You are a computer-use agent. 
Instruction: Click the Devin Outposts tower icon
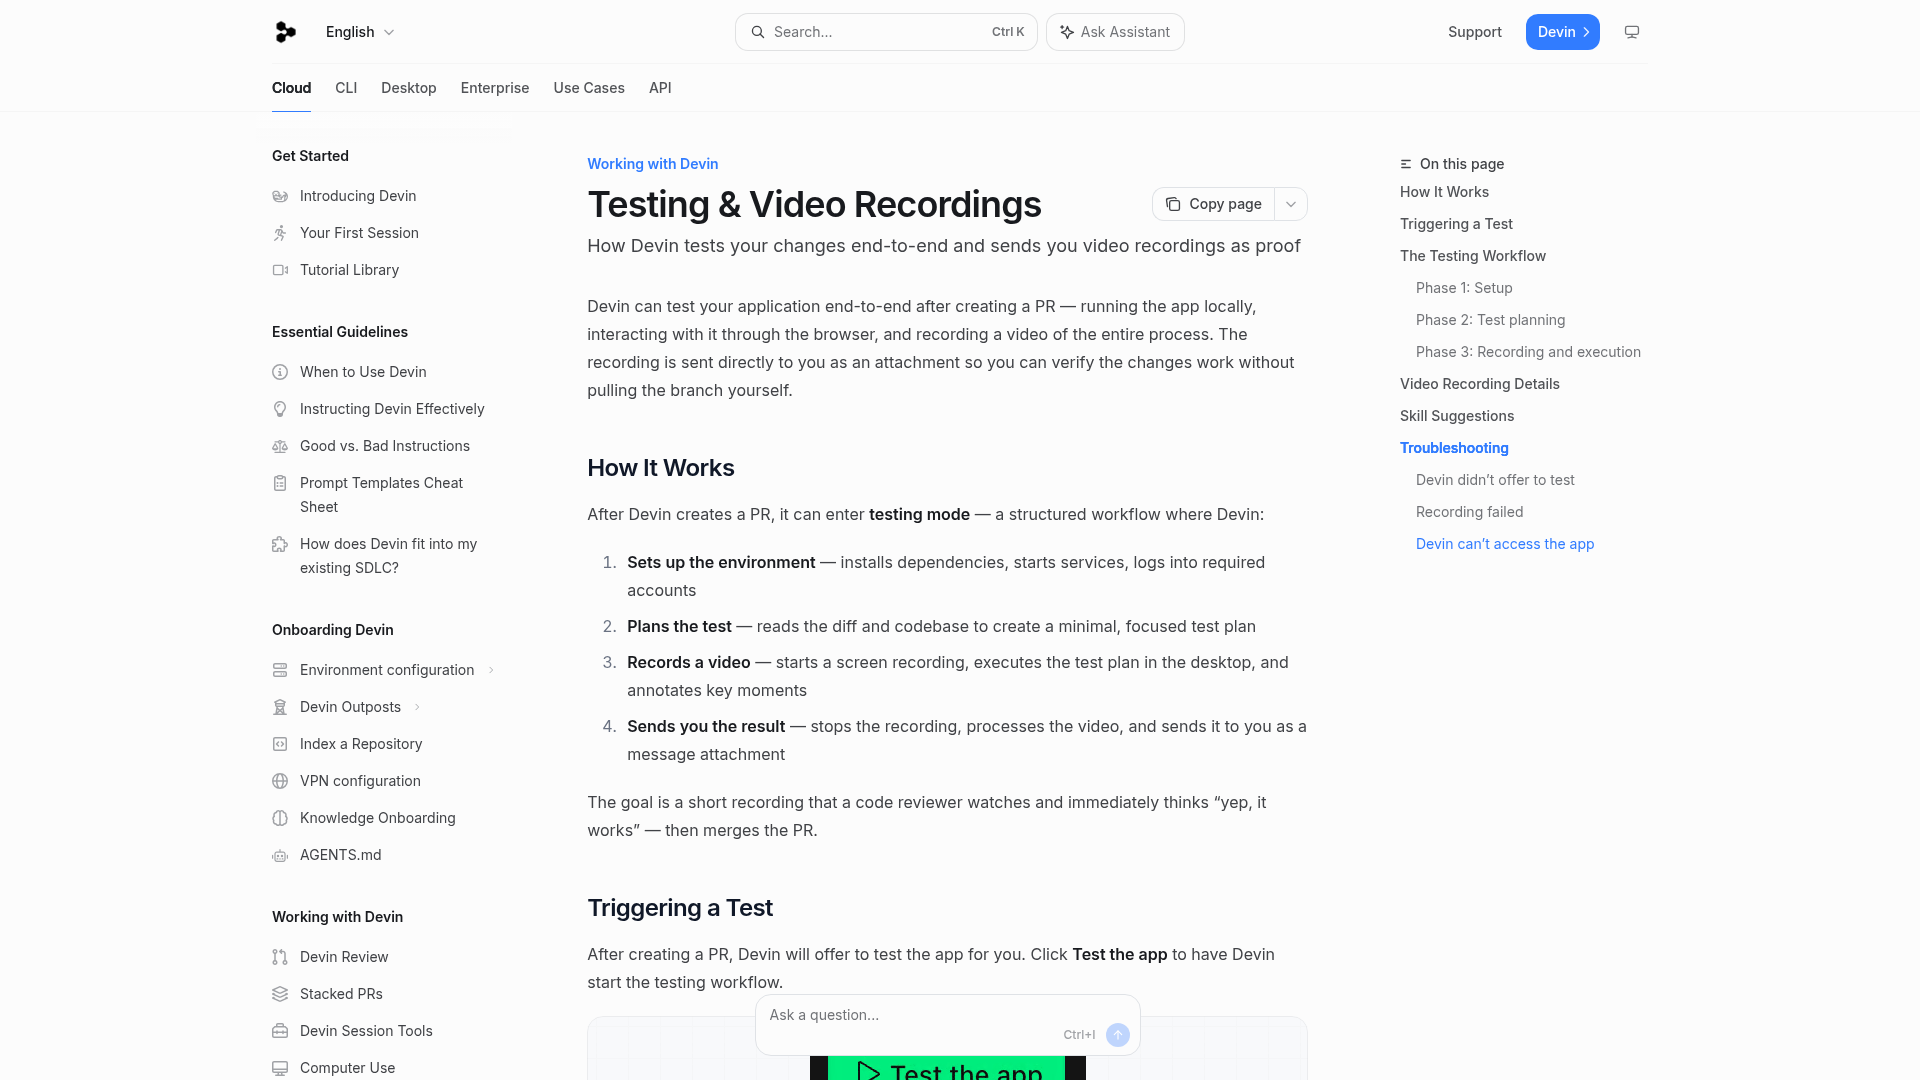[x=280, y=707]
